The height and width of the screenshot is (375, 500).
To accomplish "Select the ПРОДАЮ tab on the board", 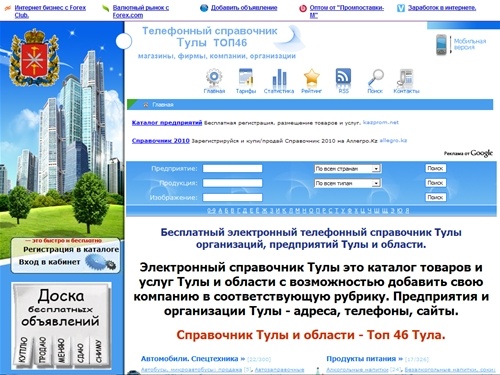I will pos(42,350).
